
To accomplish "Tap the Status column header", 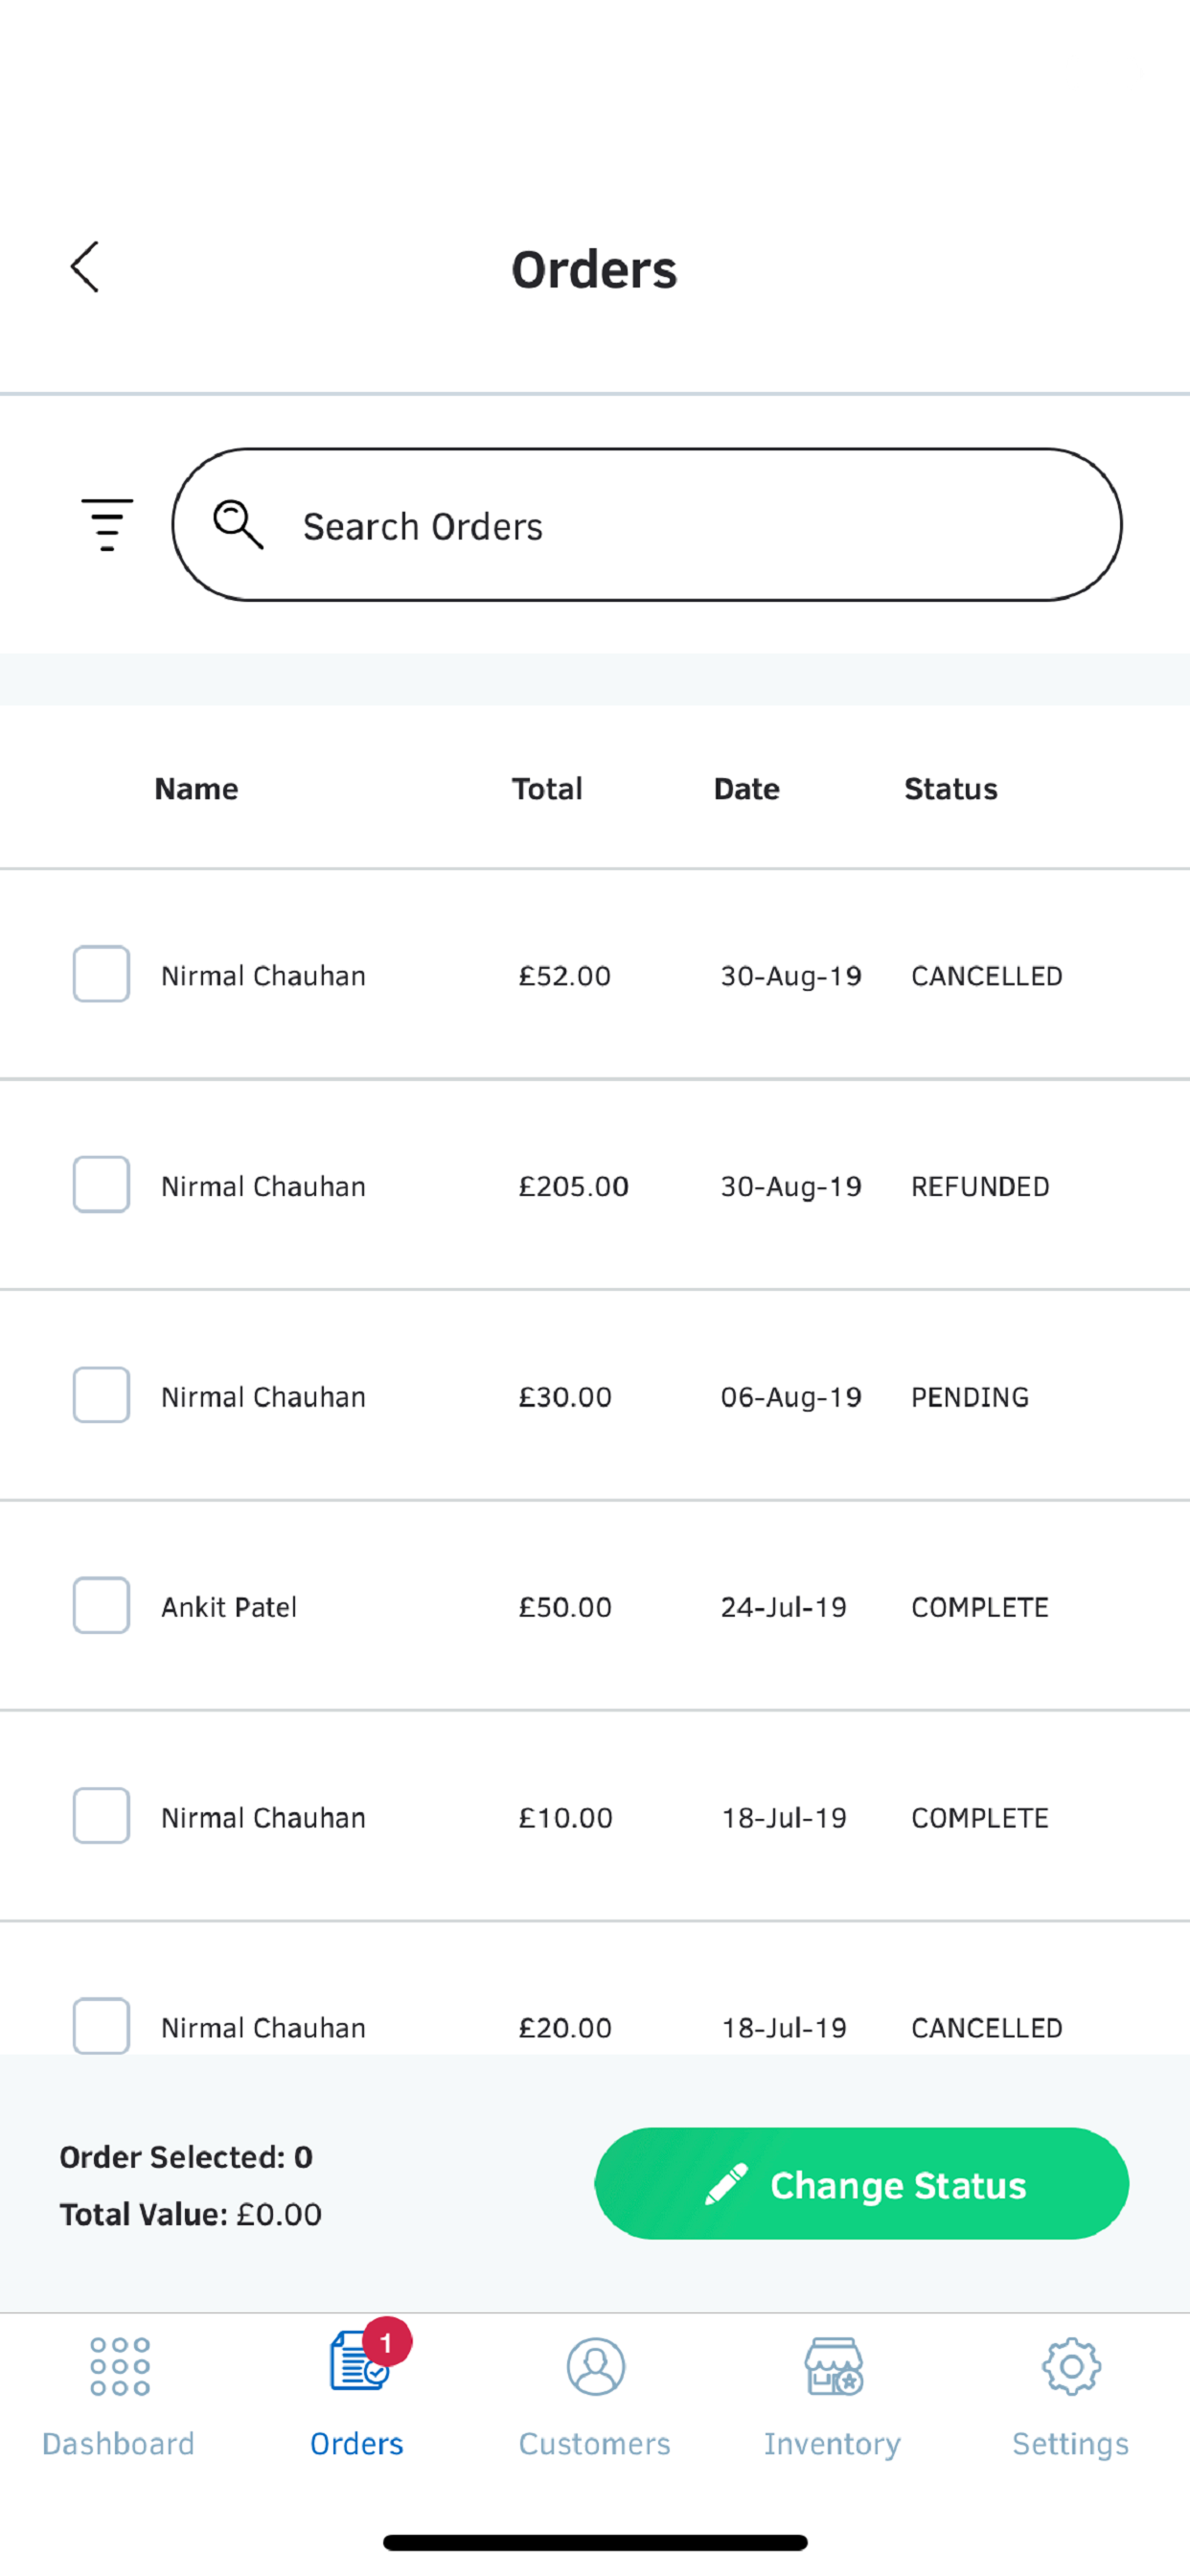I will tap(950, 789).
